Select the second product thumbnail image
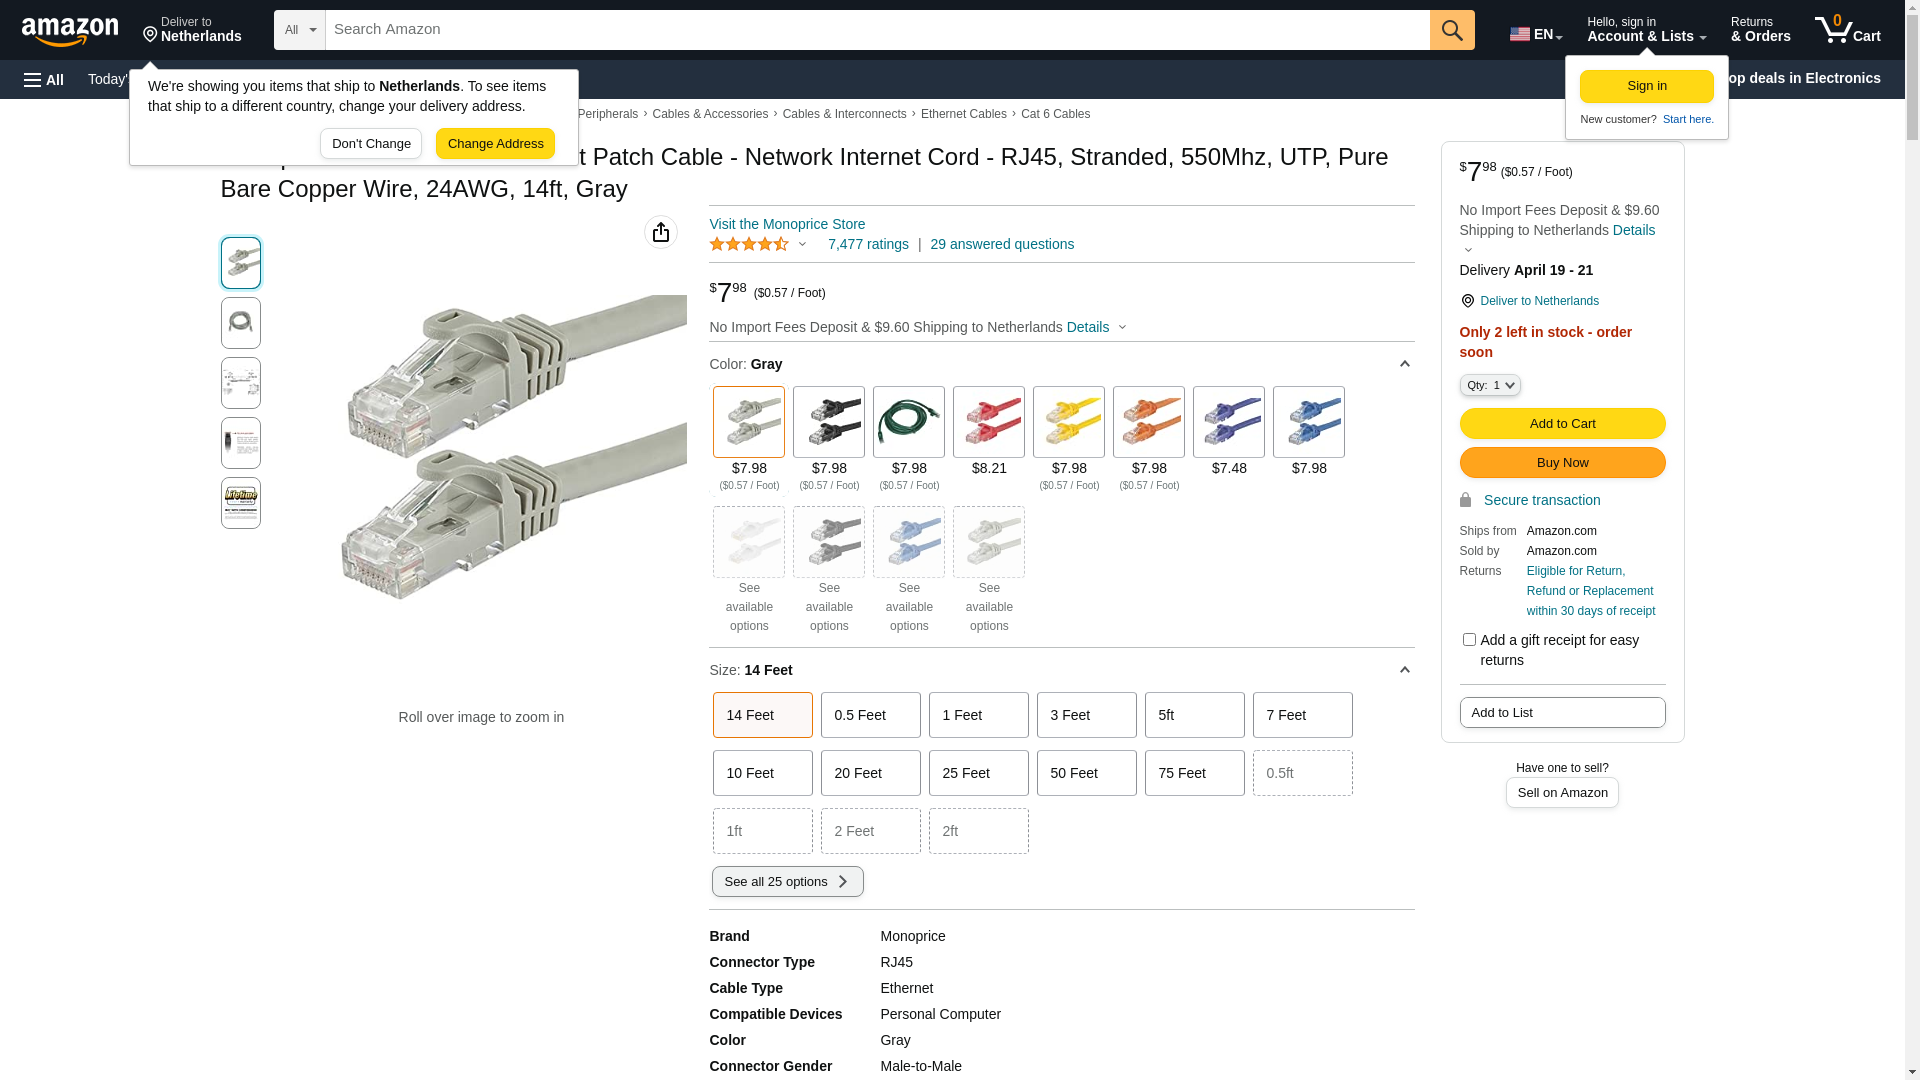This screenshot has width=1920, height=1080. pos(240,323)
